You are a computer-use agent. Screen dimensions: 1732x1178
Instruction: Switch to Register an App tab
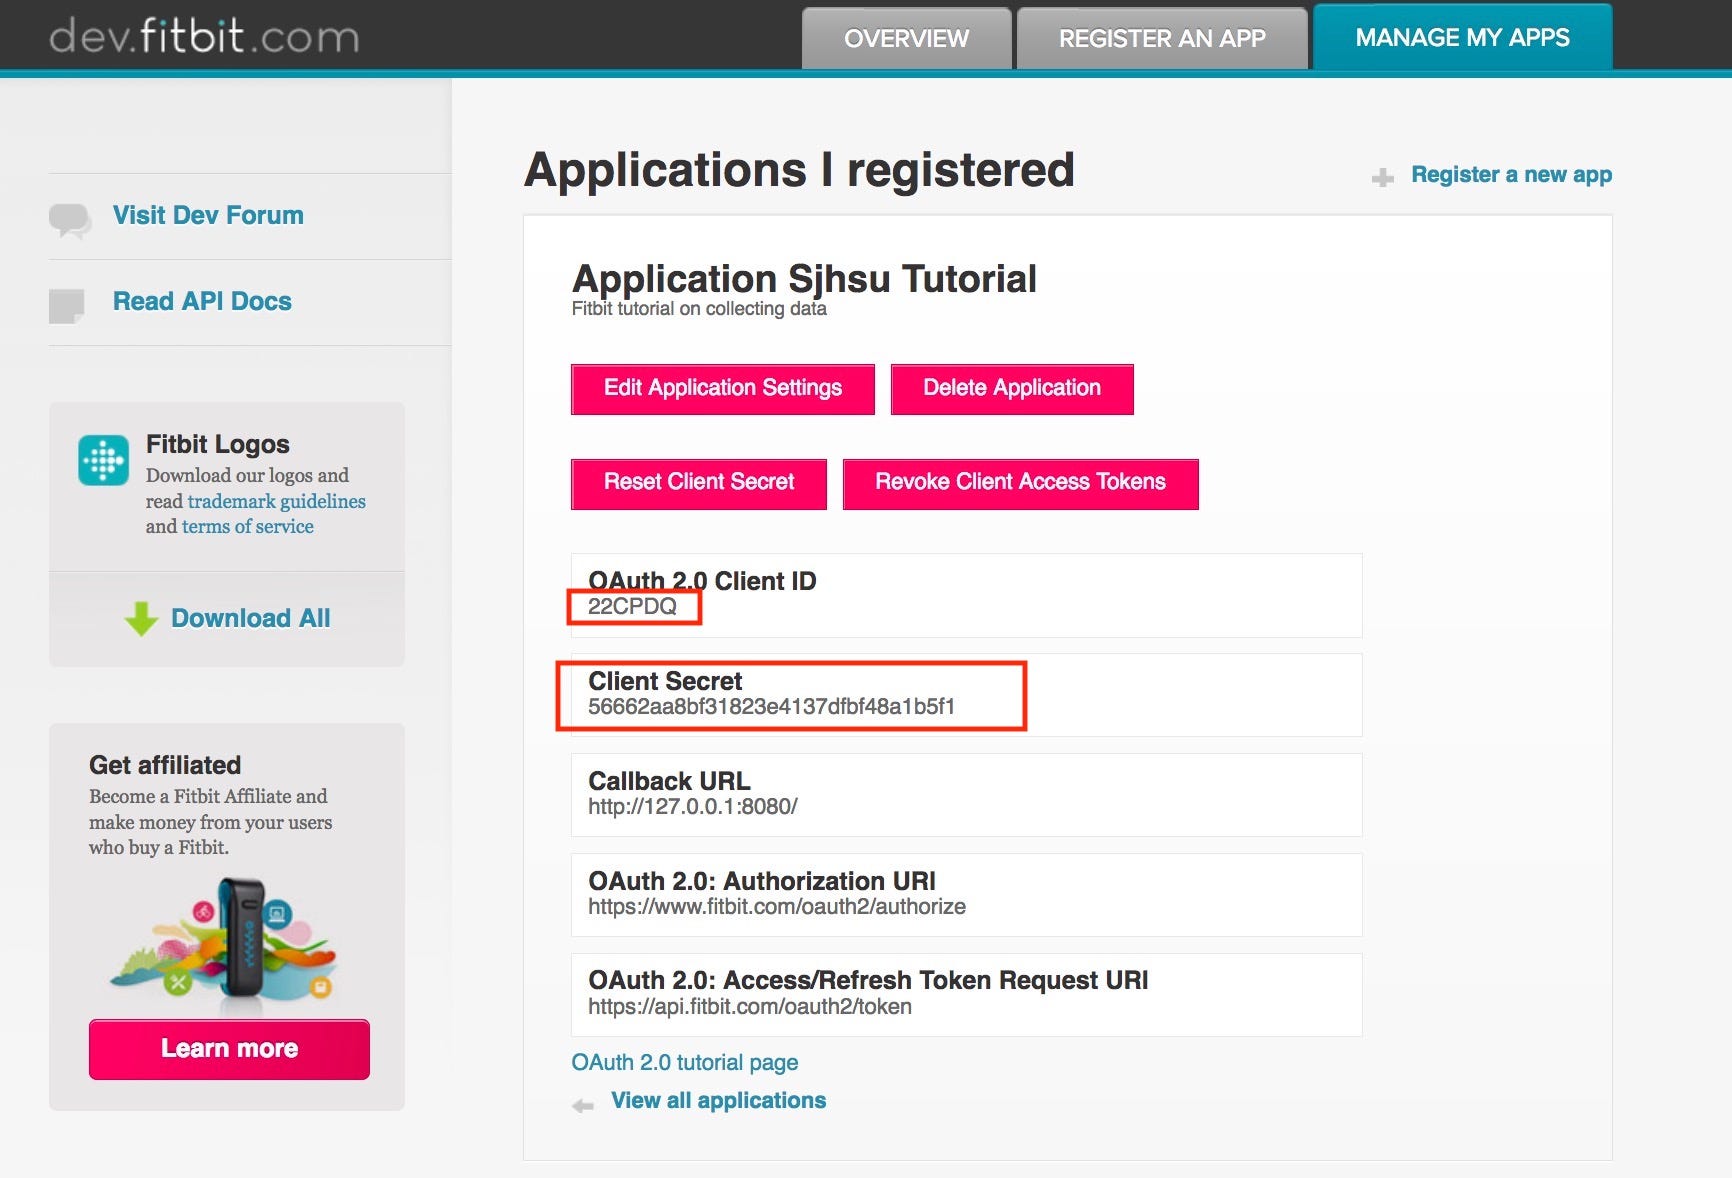click(x=1162, y=39)
